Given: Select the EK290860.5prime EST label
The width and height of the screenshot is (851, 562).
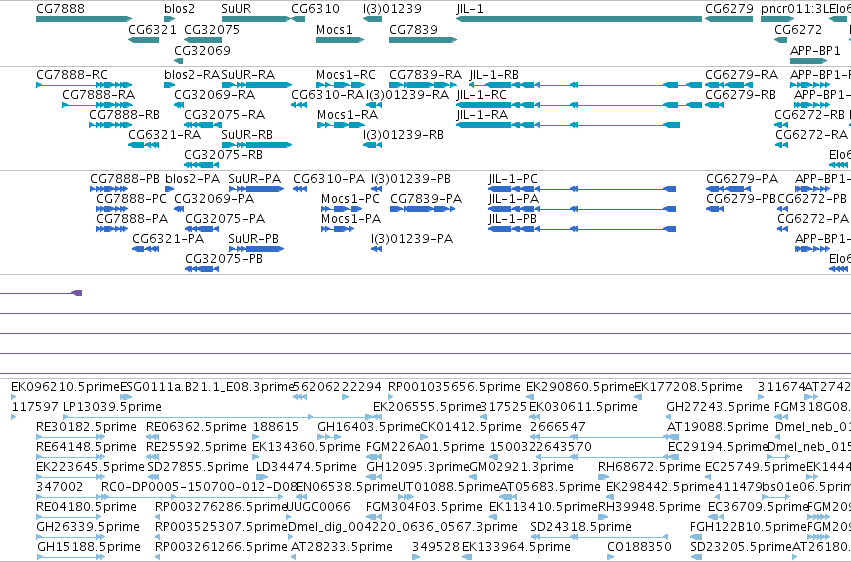Looking at the screenshot, I should 580,387.
